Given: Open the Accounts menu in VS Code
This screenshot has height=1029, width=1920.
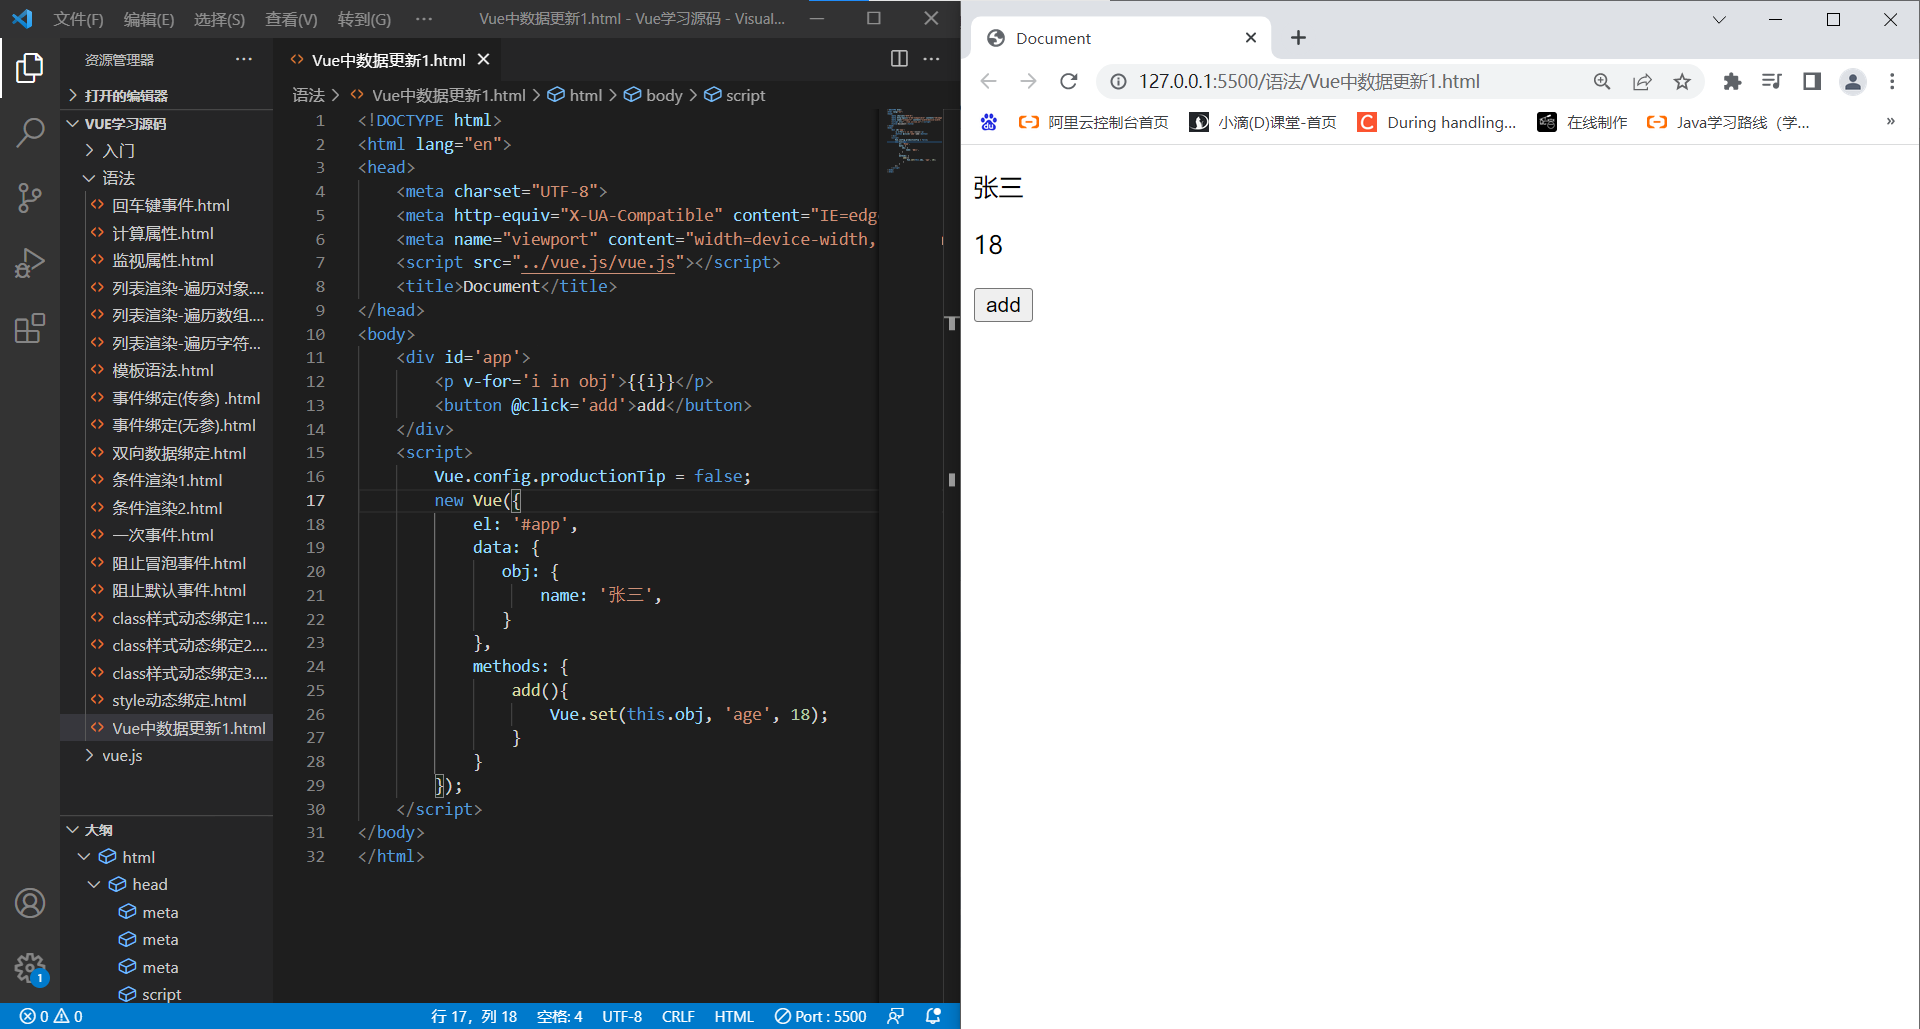Looking at the screenshot, I should tap(30, 903).
